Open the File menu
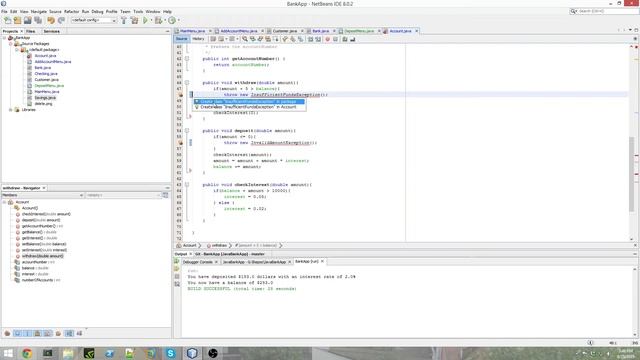Screen dimensions: 640x360 [x=4, y=12]
